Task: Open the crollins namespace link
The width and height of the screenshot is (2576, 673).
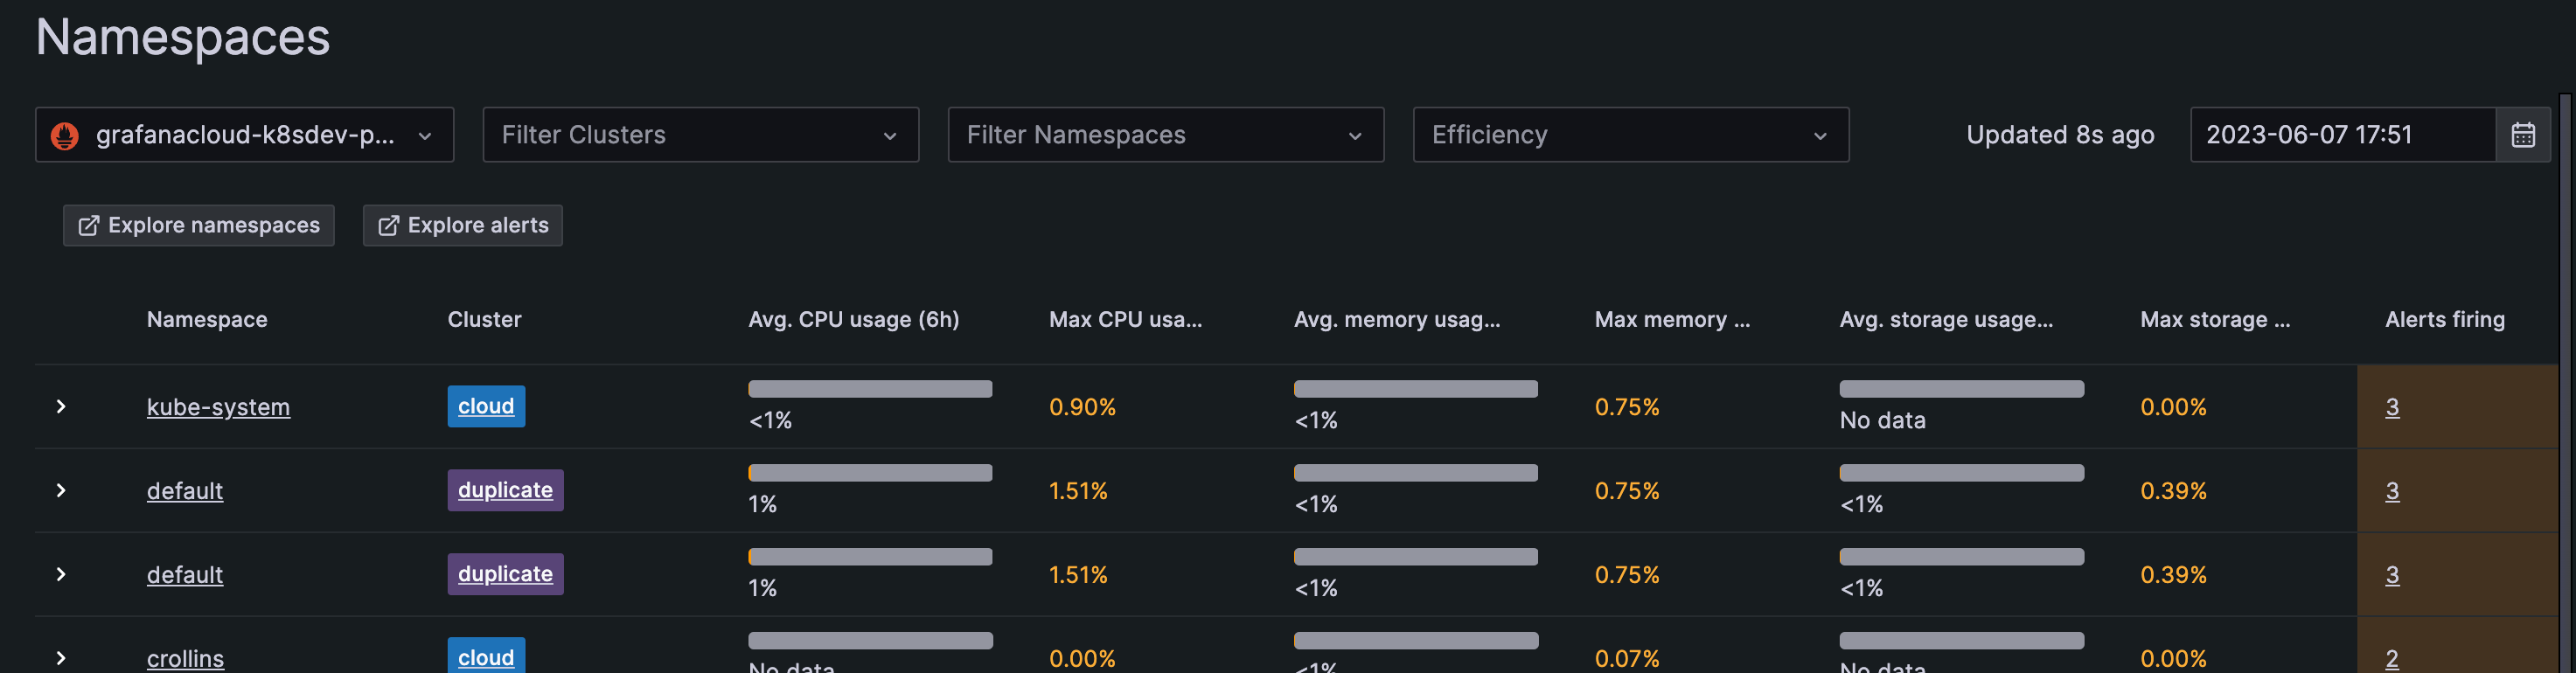Action: [x=185, y=658]
